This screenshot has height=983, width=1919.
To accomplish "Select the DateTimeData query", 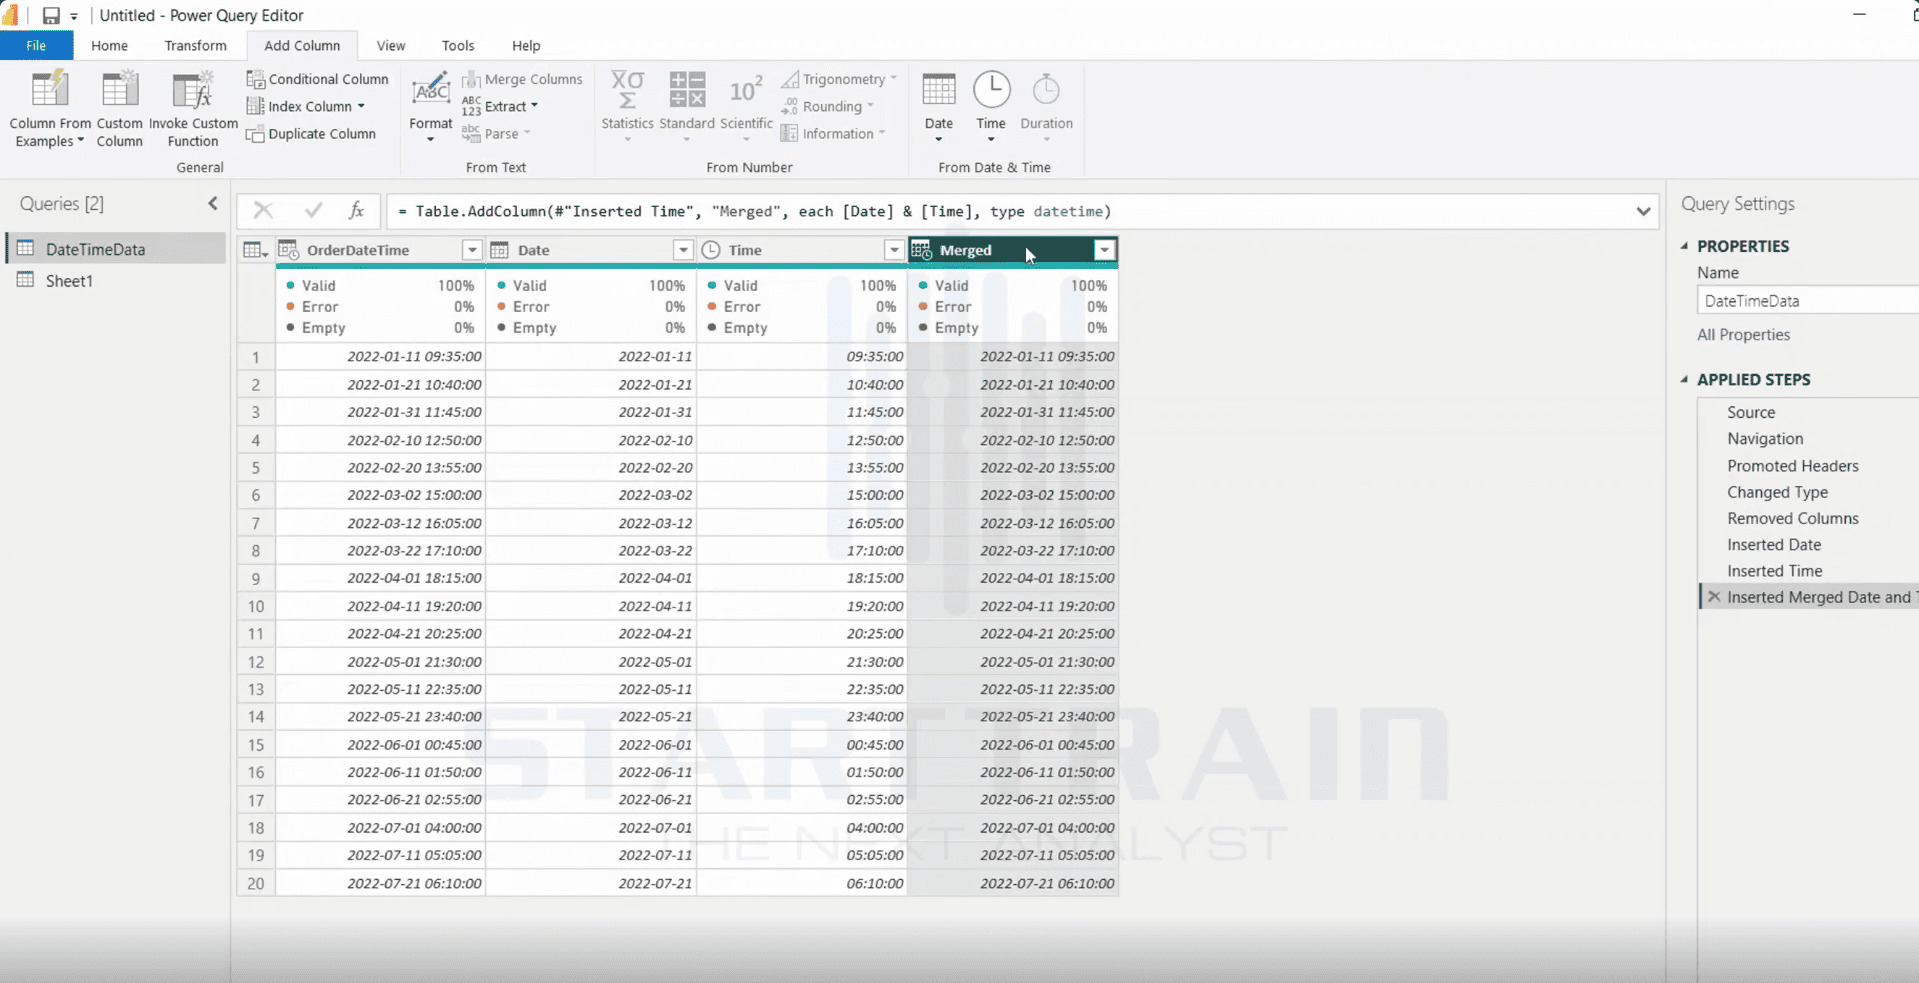I will pos(116,249).
